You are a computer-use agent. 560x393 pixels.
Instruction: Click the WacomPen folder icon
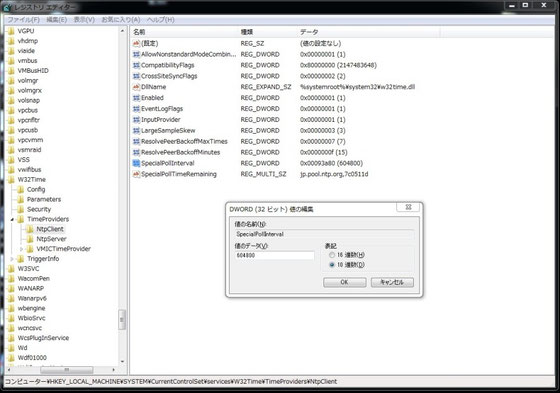(x=11, y=279)
